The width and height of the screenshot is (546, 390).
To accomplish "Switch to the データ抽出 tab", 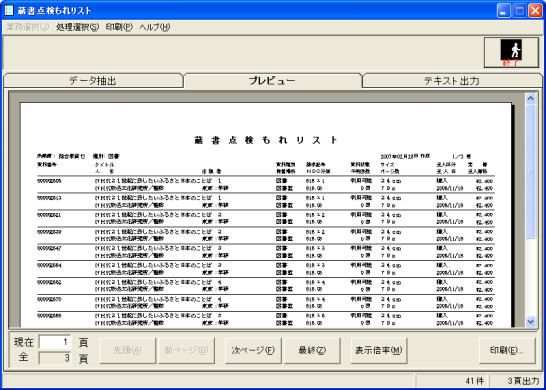I will (x=93, y=81).
